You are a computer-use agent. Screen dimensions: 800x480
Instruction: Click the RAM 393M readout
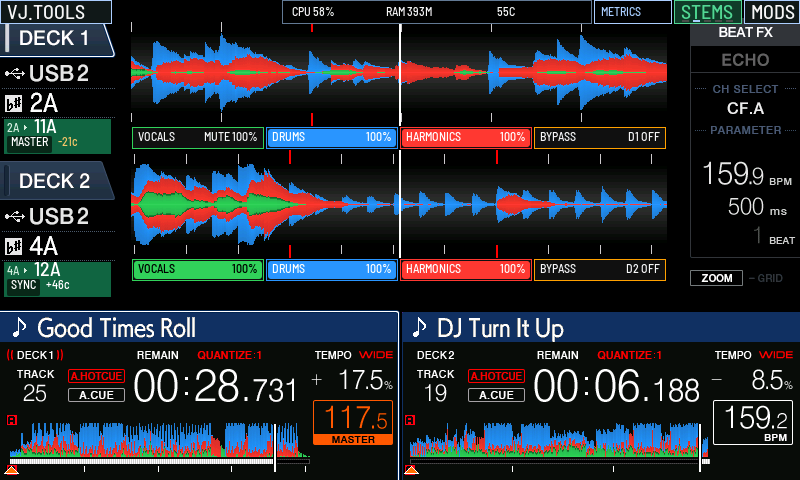409,12
